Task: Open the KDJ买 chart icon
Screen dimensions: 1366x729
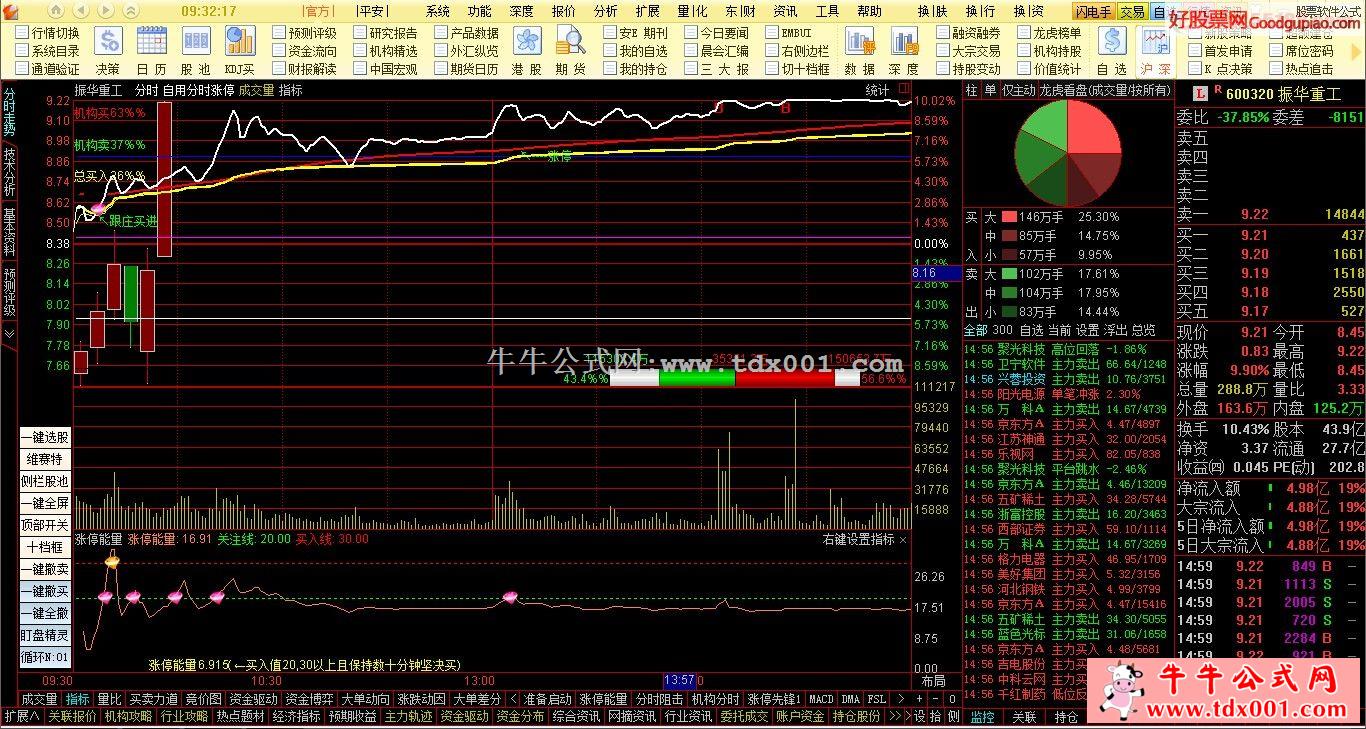Action: click(x=239, y=41)
